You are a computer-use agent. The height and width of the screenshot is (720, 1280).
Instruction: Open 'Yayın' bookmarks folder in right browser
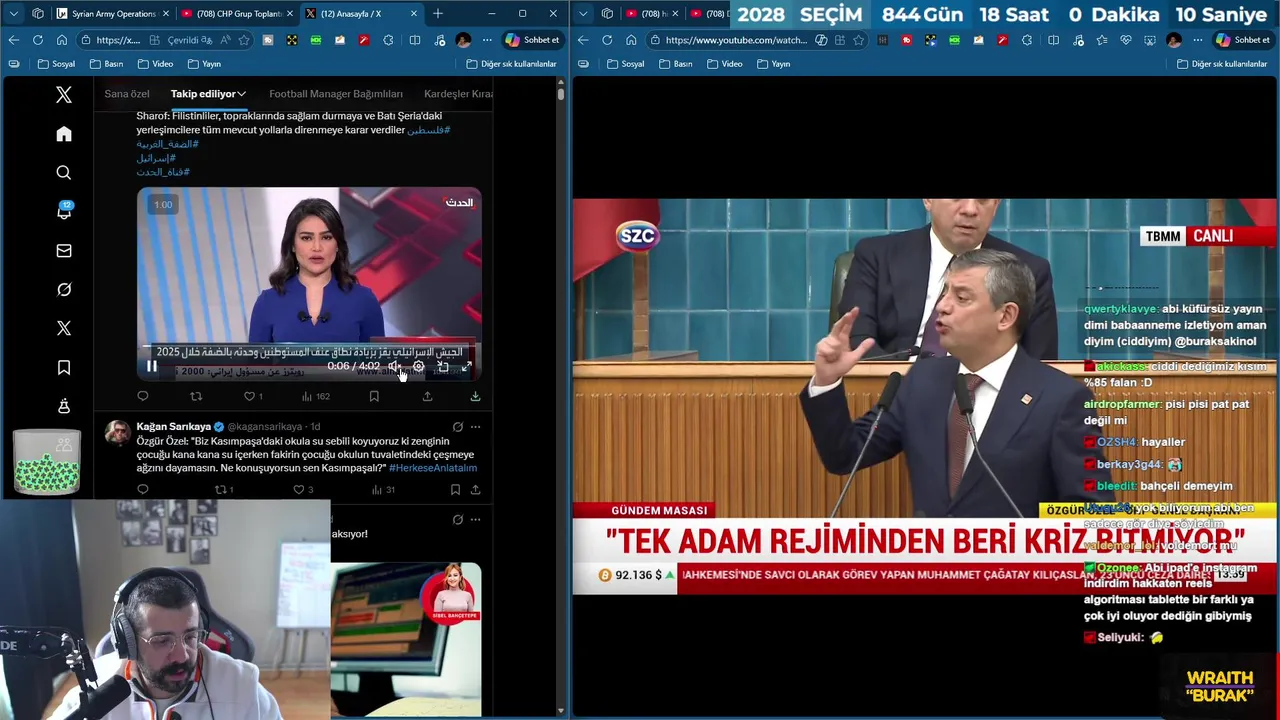774,64
